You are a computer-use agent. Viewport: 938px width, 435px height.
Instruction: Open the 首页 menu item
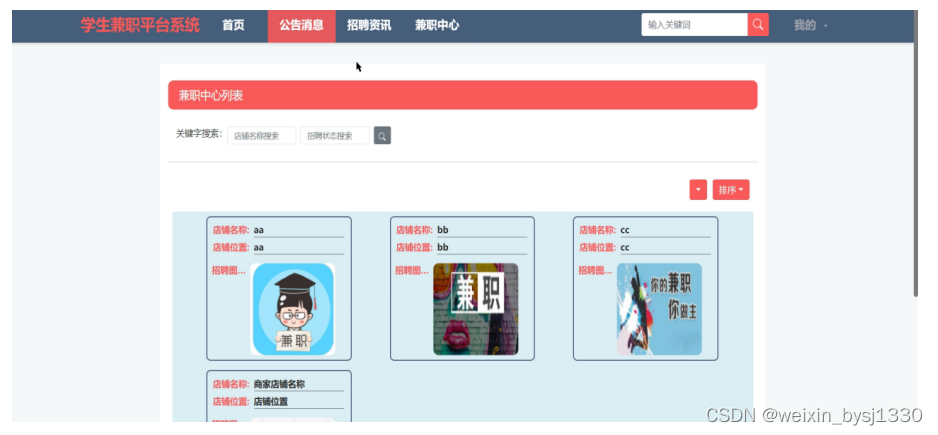click(233, 25)
